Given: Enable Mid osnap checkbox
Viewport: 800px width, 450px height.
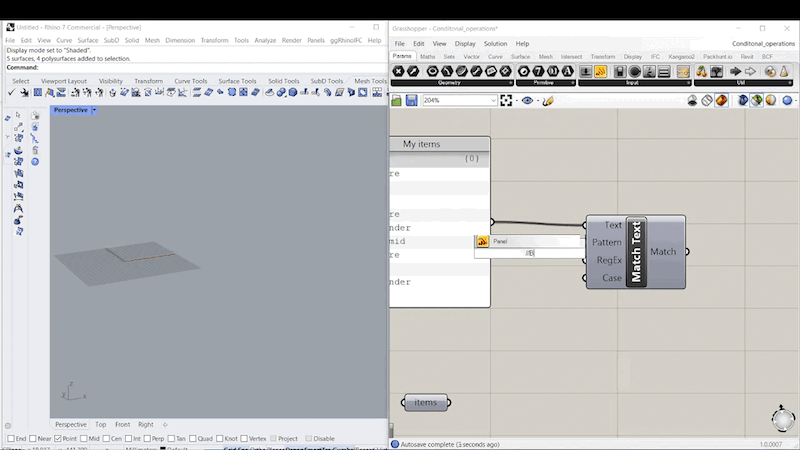Looking at the screenshot, I should (x=84, y=439).
